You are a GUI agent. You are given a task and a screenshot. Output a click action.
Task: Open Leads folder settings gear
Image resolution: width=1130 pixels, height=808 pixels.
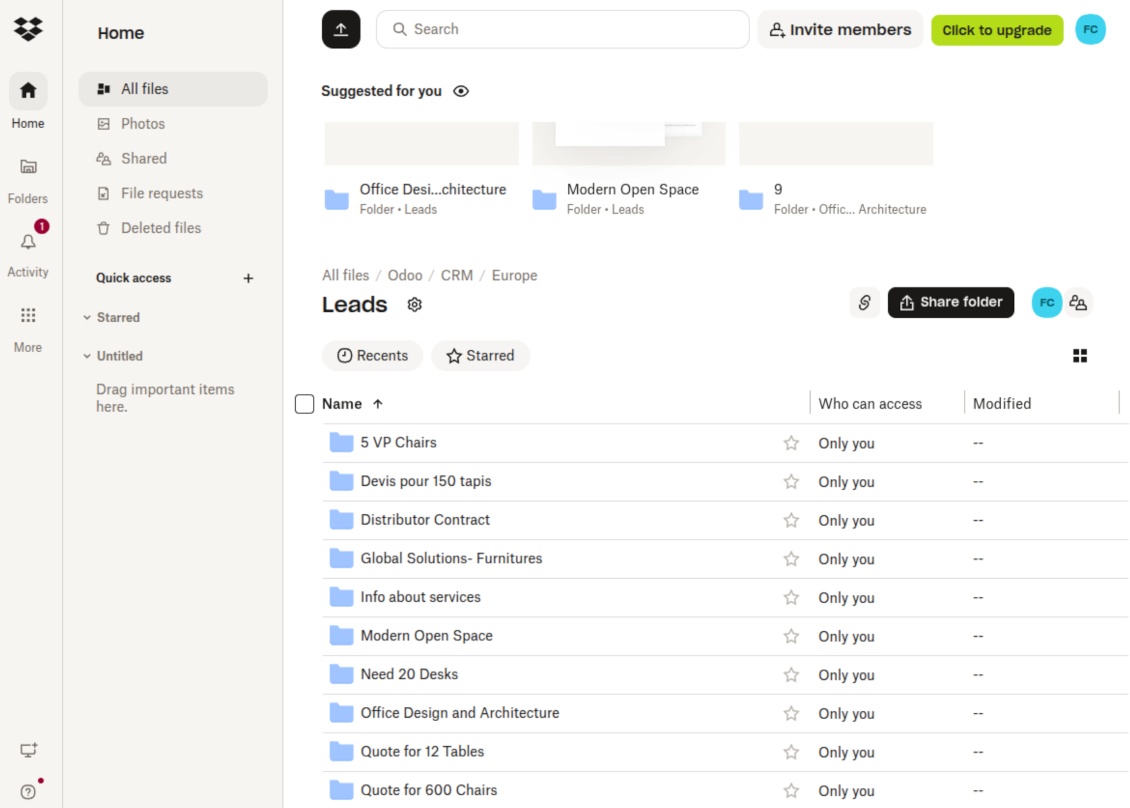pyautogui.click(x=415, y=305)
